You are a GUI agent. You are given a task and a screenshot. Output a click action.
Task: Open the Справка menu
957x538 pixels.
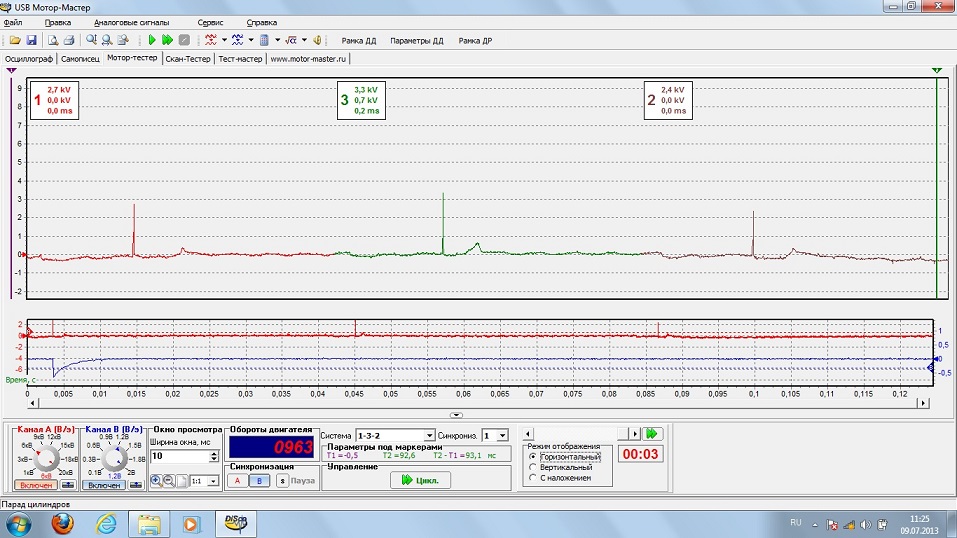(261, 23)
